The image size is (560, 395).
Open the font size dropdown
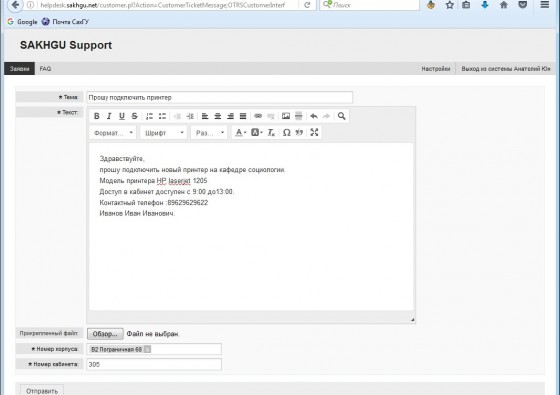209,133
